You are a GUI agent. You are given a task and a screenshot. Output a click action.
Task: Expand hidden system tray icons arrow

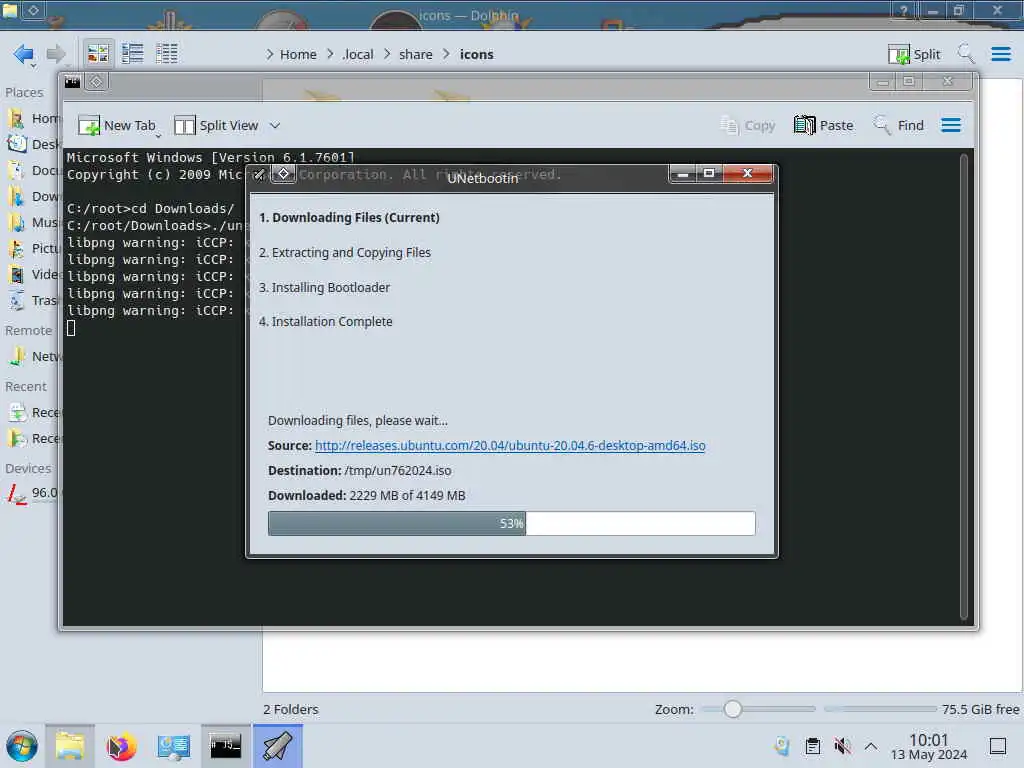pos(871,746)
